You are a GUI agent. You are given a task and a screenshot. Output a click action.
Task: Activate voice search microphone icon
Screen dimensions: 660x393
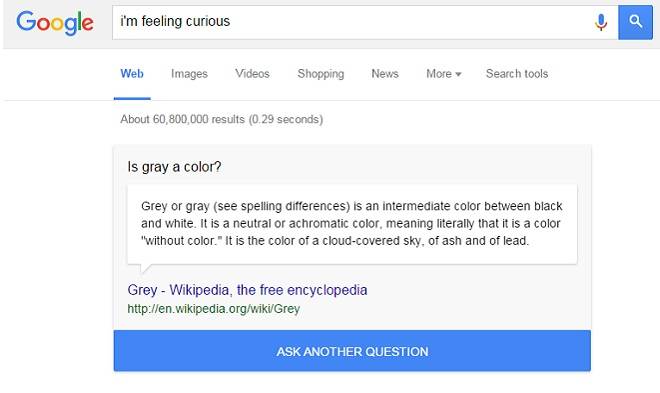tap(601, 22)
